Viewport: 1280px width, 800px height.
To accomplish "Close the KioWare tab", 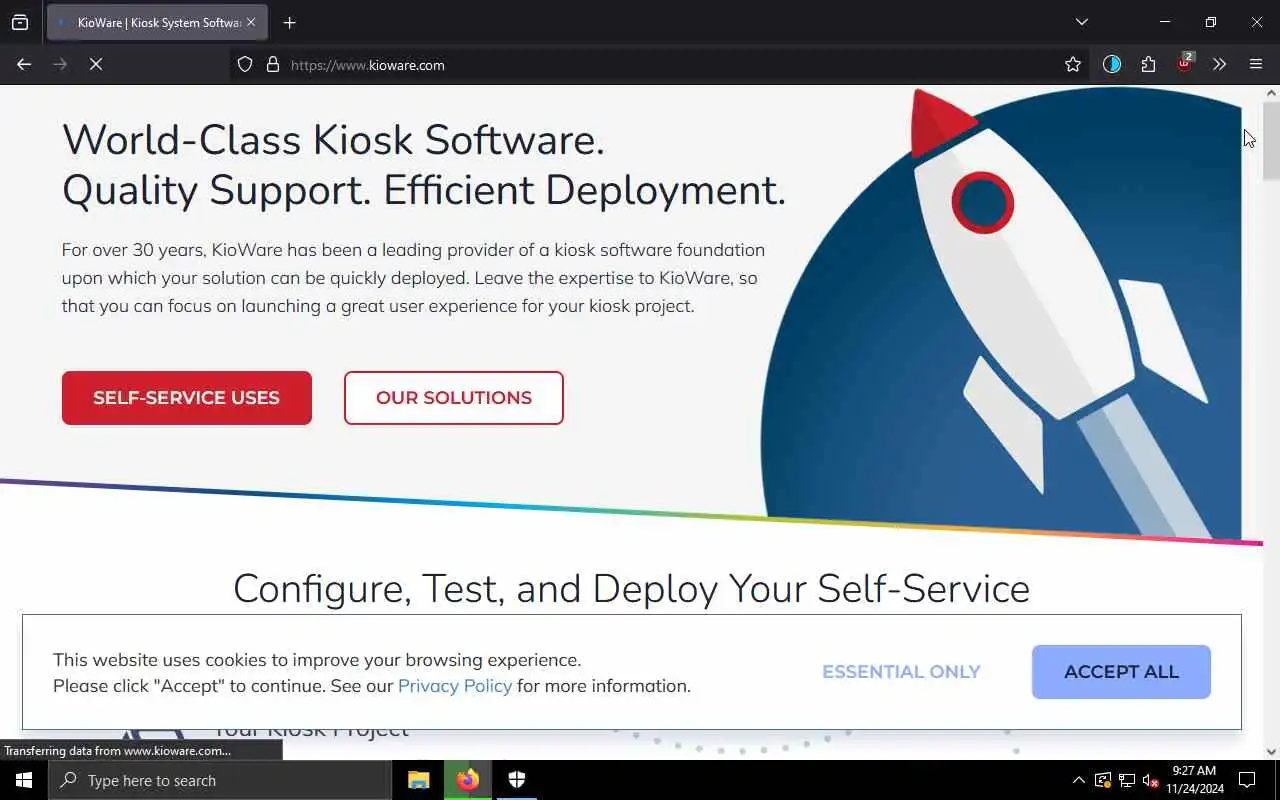I will [251, 22].
